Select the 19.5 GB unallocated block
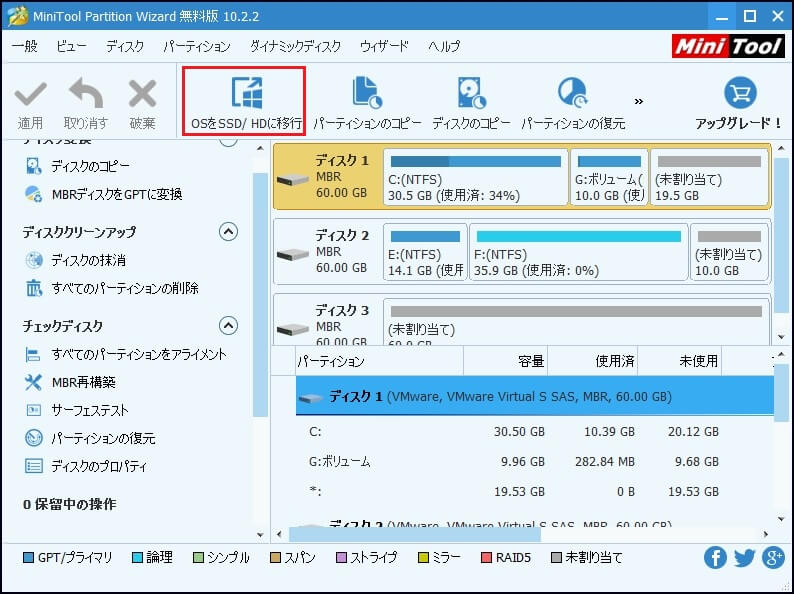The height and width of the screenshot is (594, 794). point(709,177)
